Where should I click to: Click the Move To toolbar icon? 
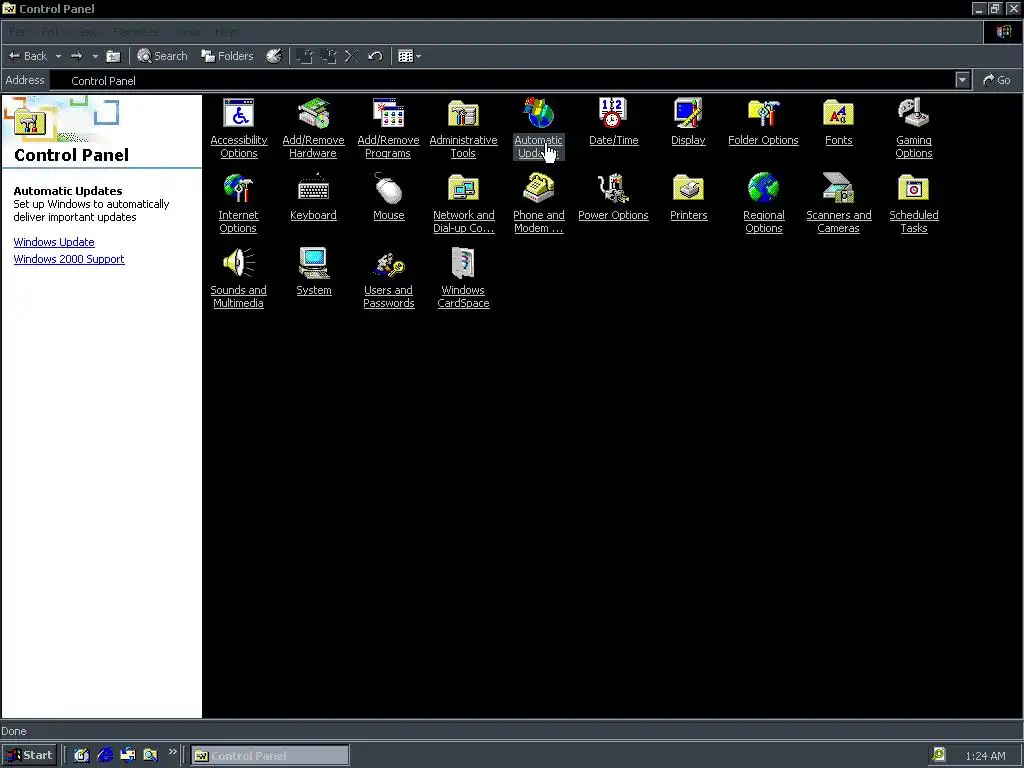coord(305,56)
